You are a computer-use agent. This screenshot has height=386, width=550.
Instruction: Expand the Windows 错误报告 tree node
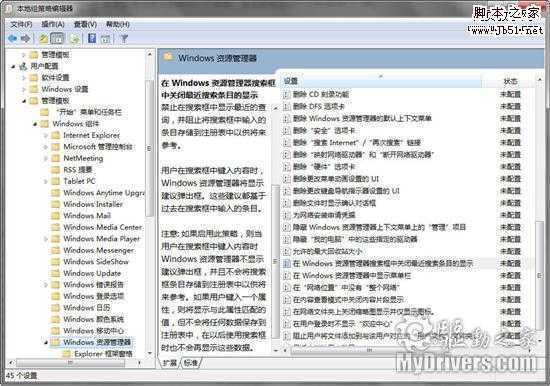click(46, 285)
